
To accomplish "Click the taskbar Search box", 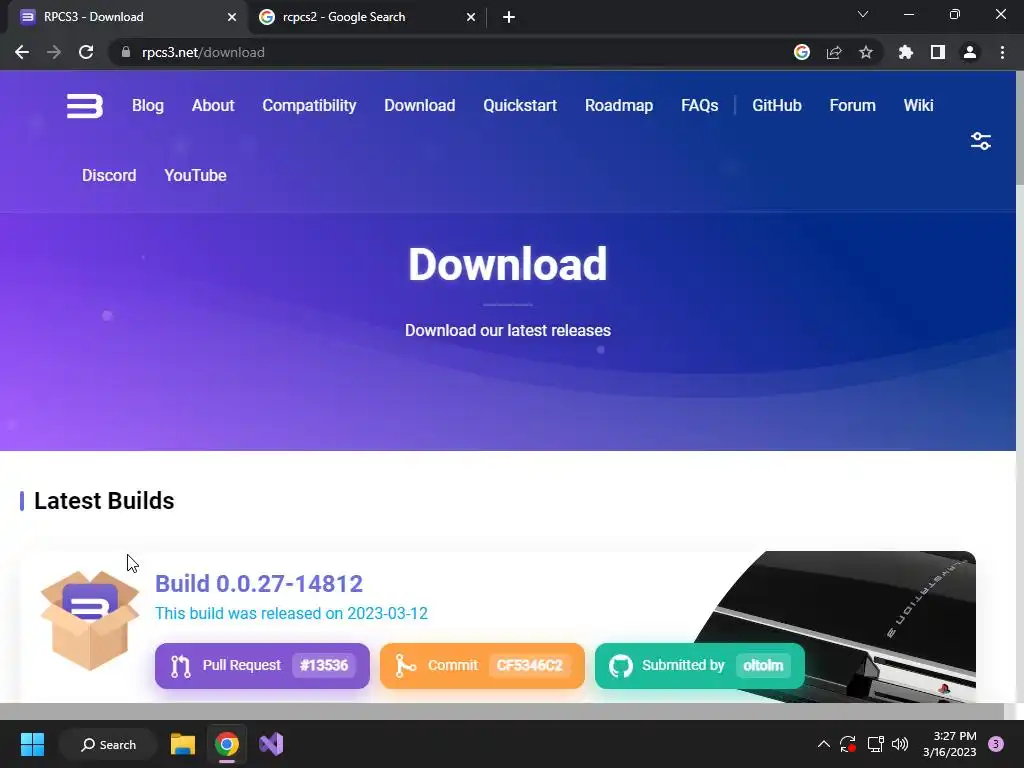I will pyautogui.click(x=108, y=744).
